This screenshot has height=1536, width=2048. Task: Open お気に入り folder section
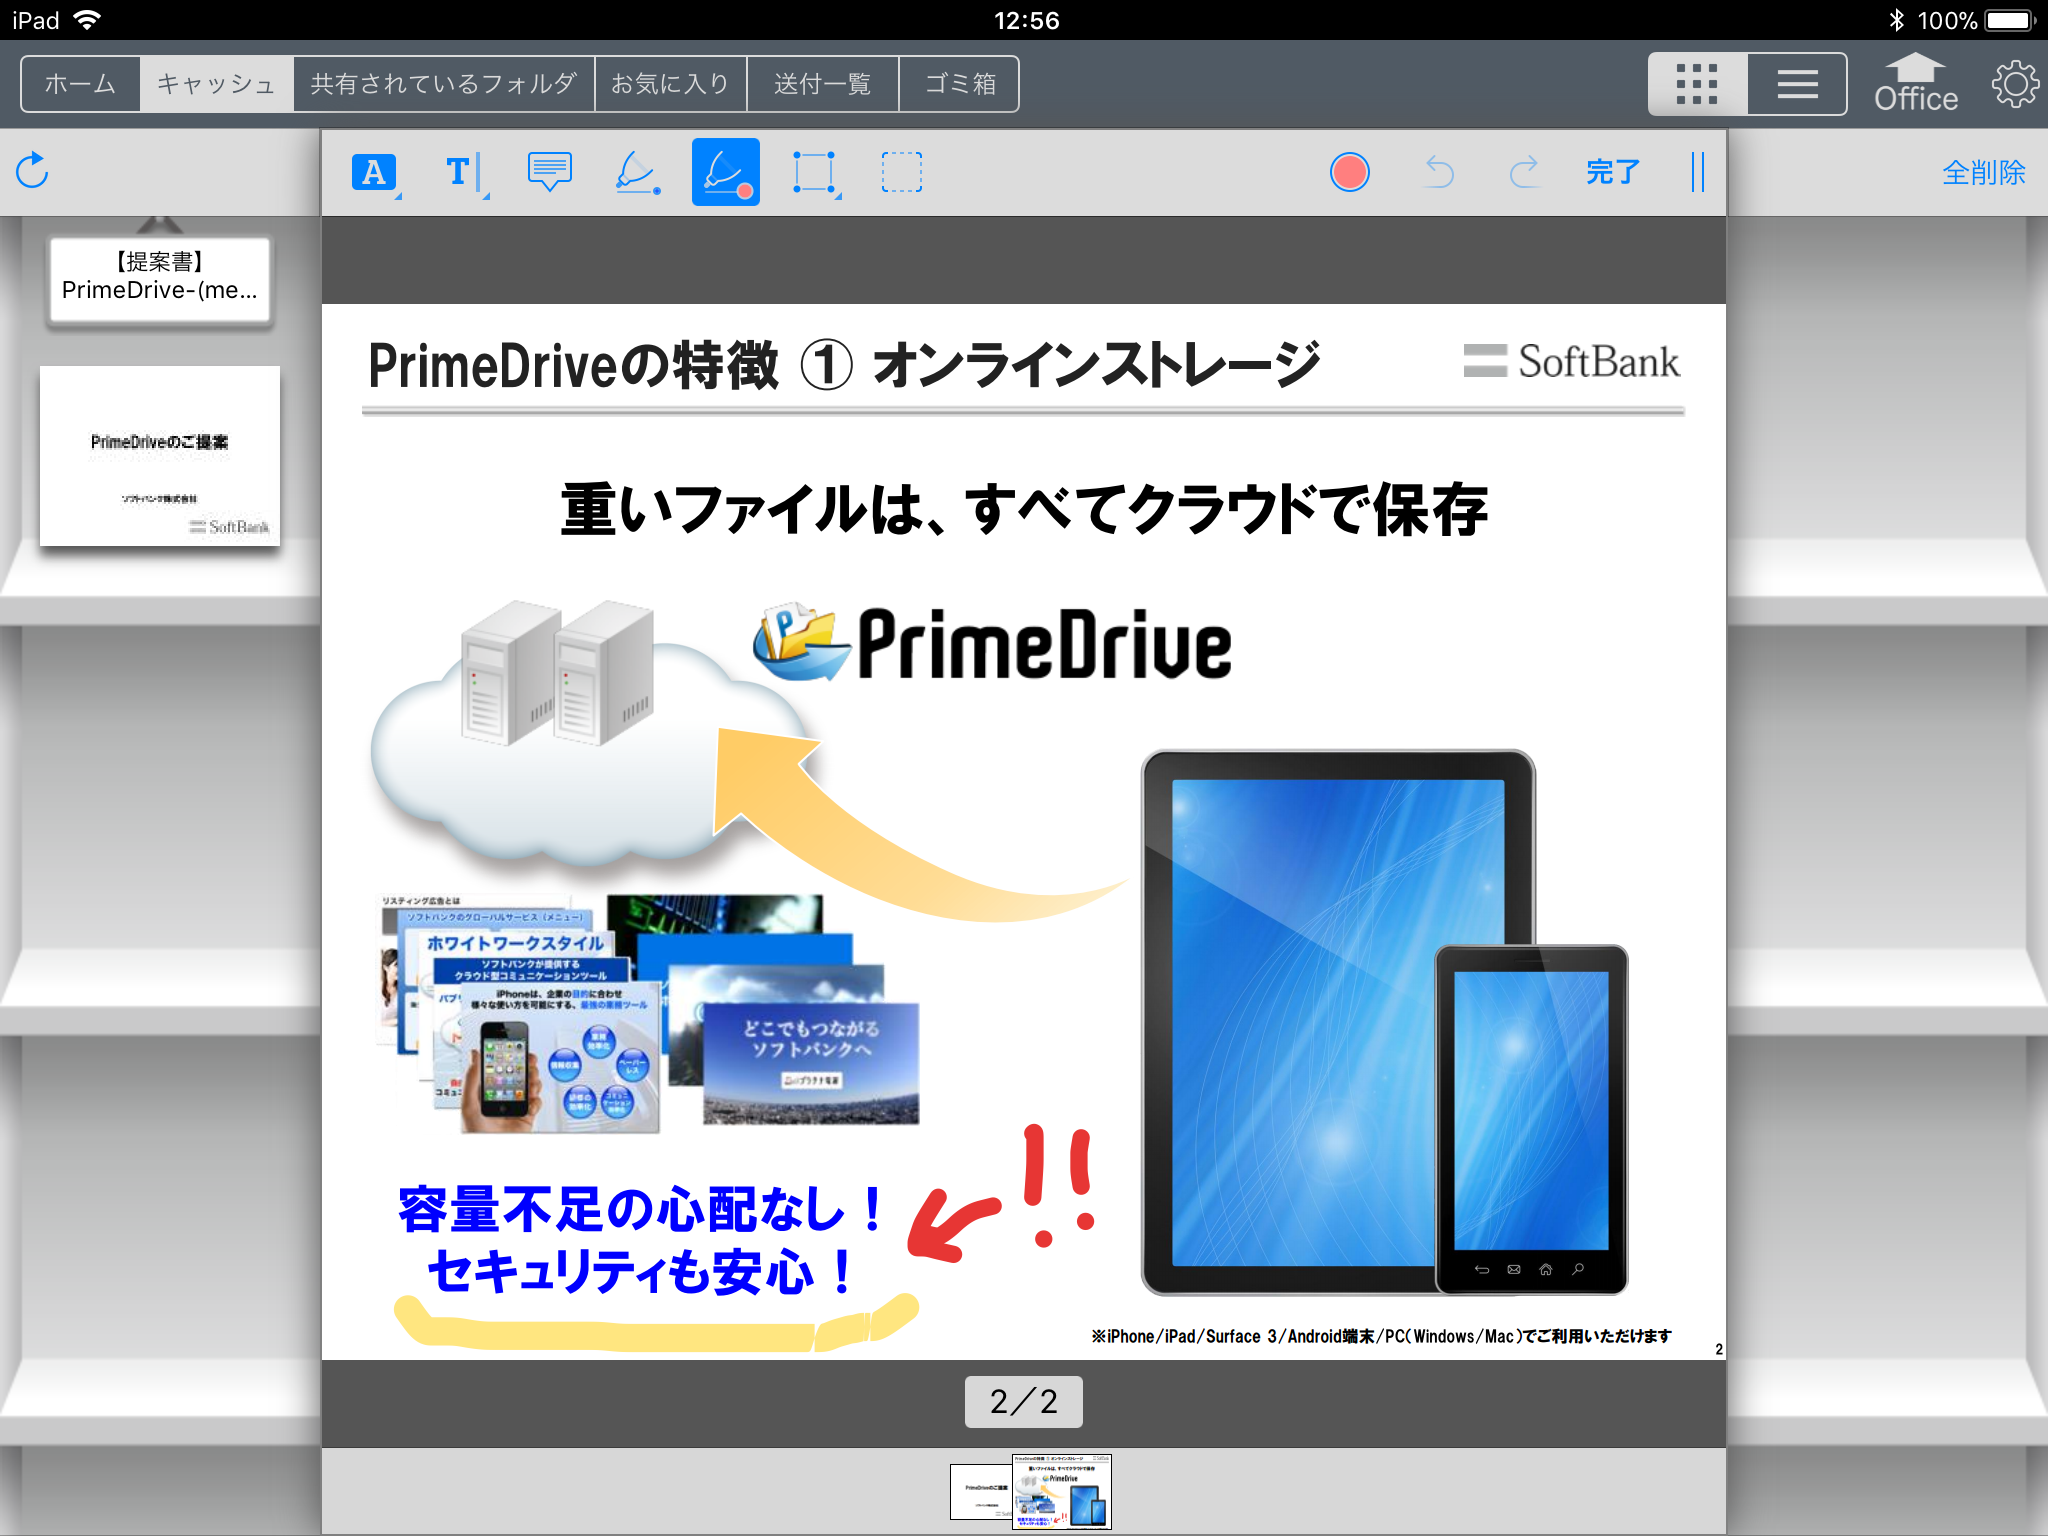coord(671,82)
